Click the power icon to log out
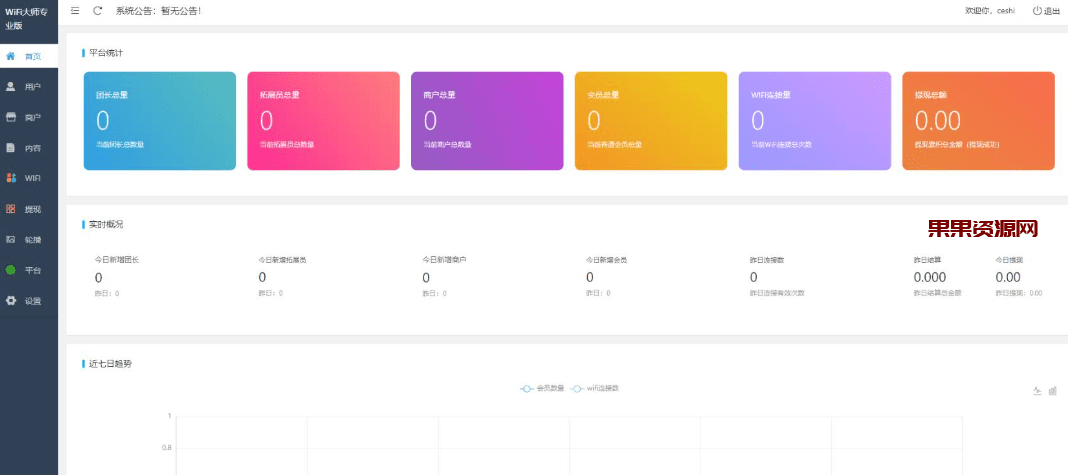 click(x=1037, y=11)
